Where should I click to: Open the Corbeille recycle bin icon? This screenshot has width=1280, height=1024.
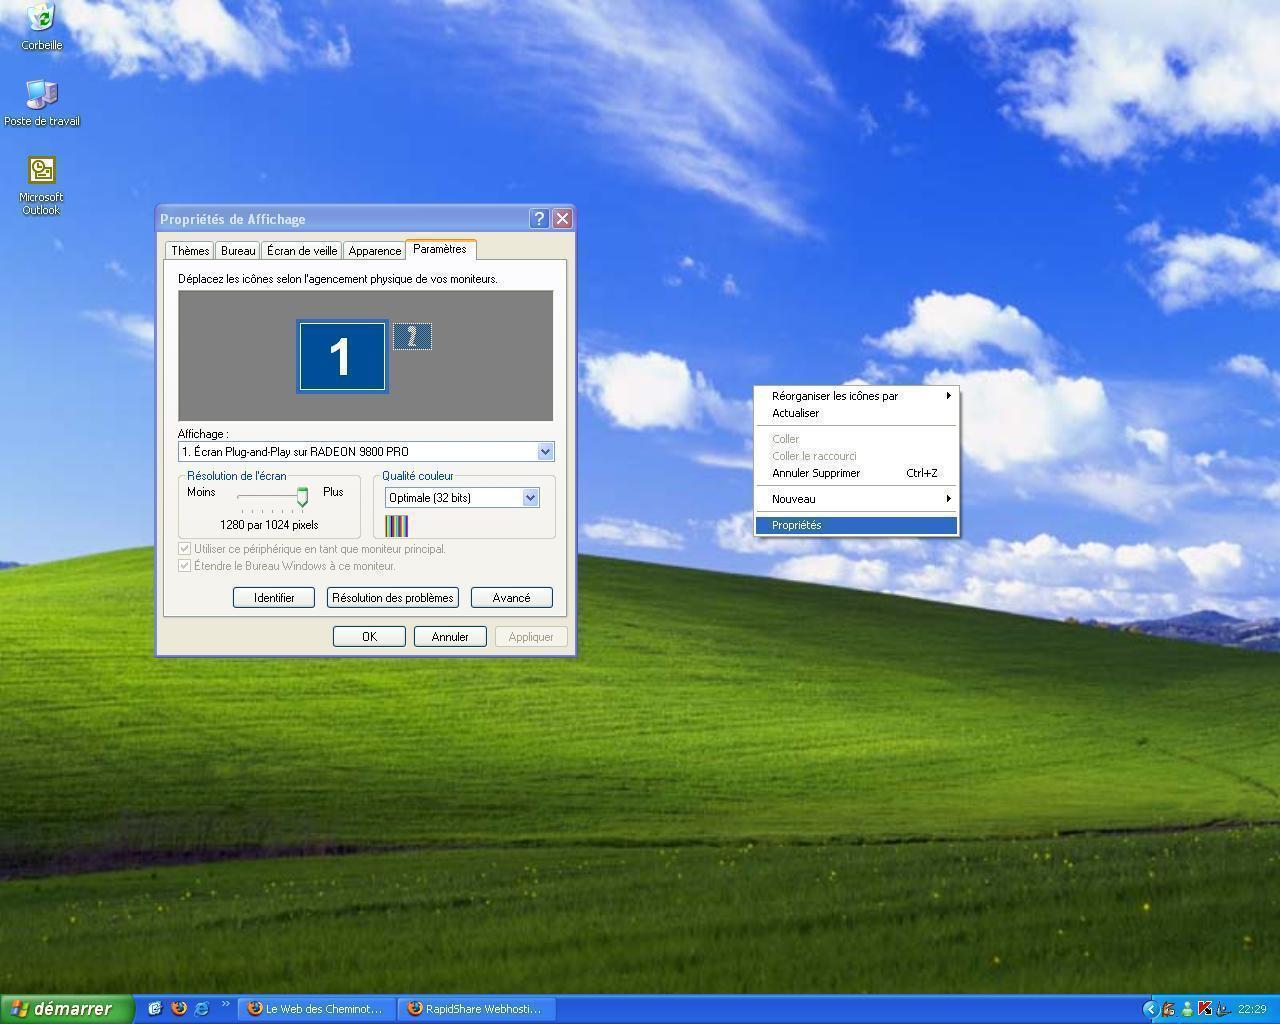pyautogui.click(x=41, y=20)
